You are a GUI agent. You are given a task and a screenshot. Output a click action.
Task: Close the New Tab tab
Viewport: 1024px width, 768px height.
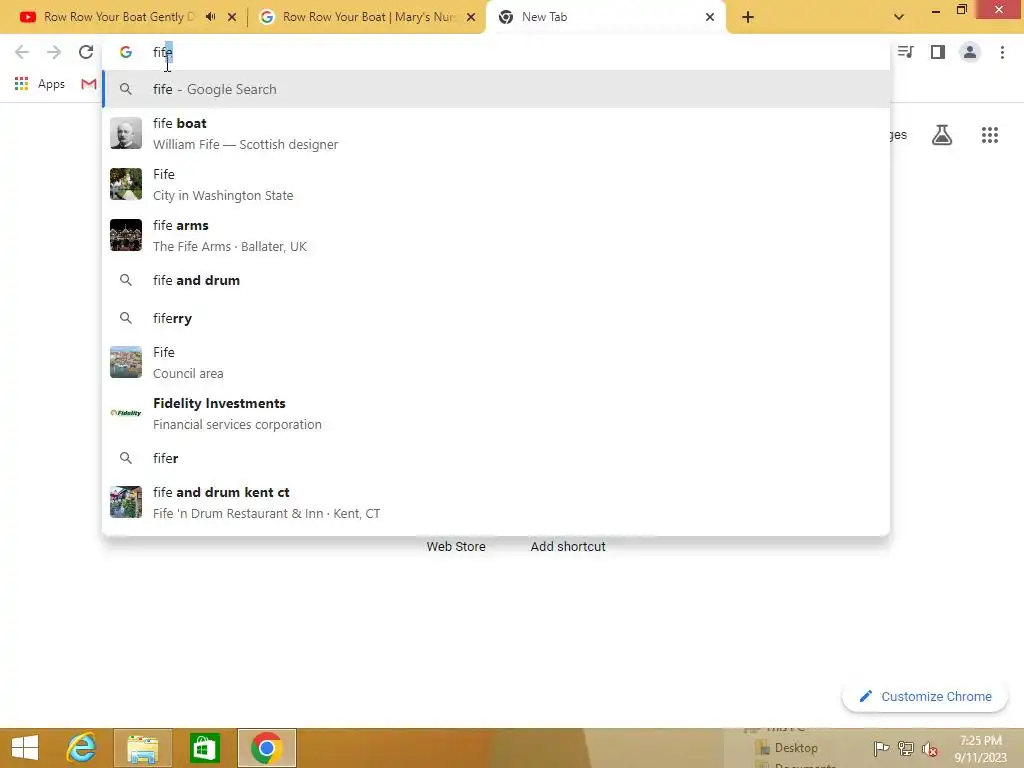[x=710, y=18]
